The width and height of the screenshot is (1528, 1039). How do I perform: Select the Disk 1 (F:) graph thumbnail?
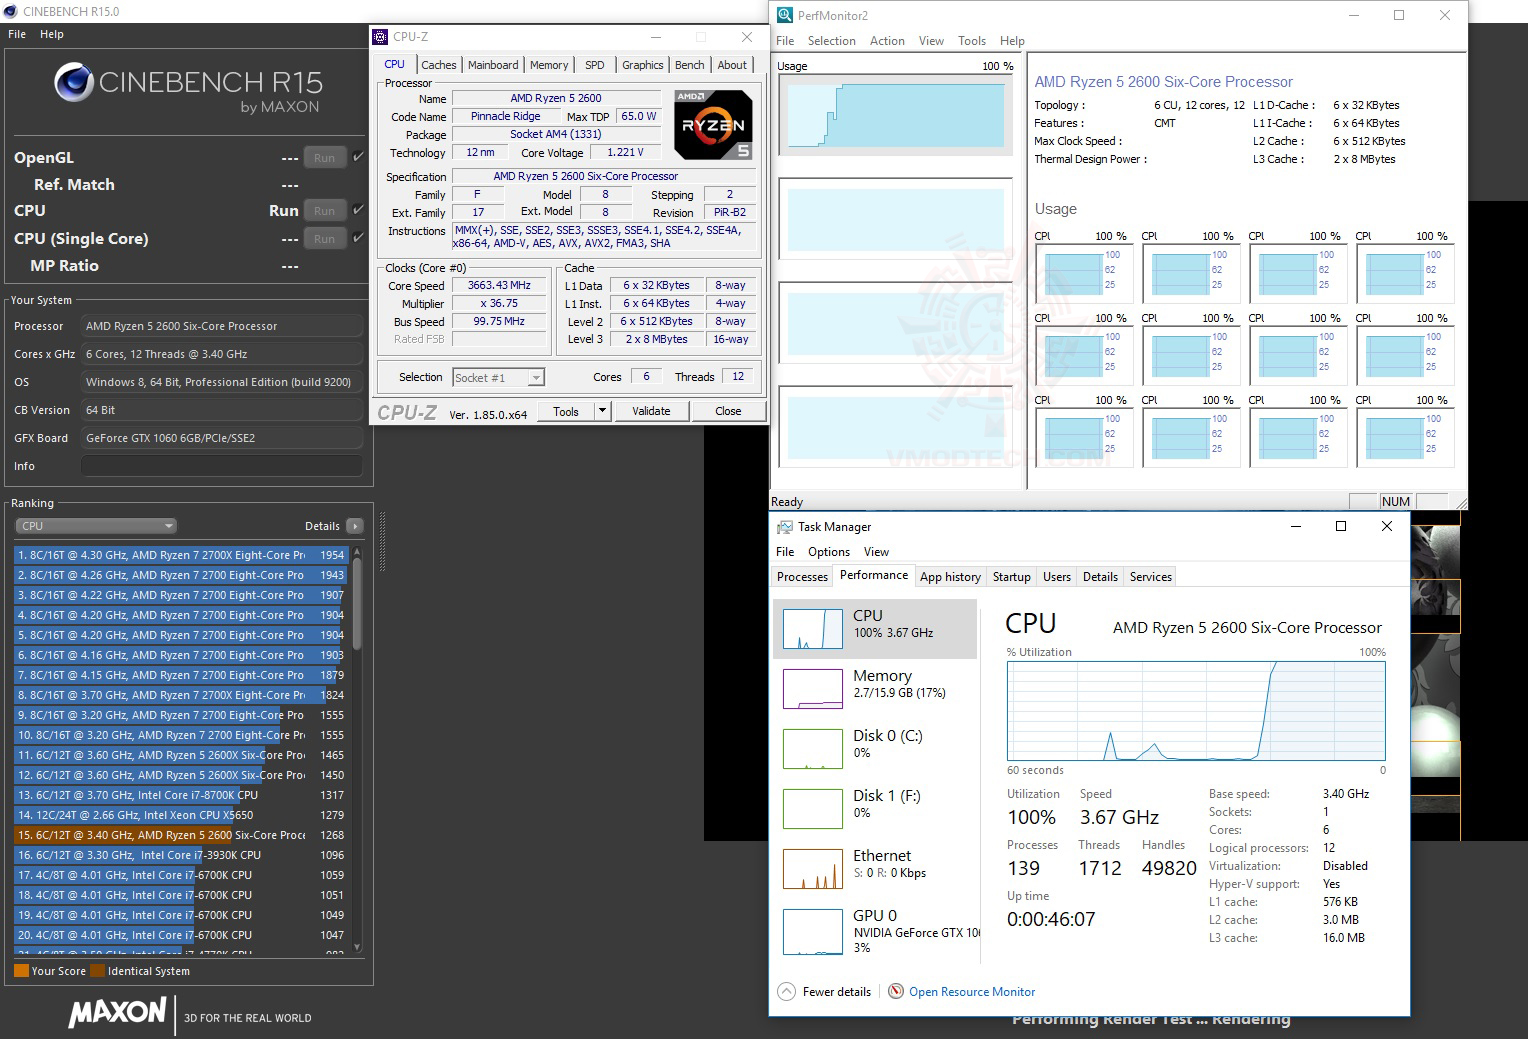tap(813, 809)
